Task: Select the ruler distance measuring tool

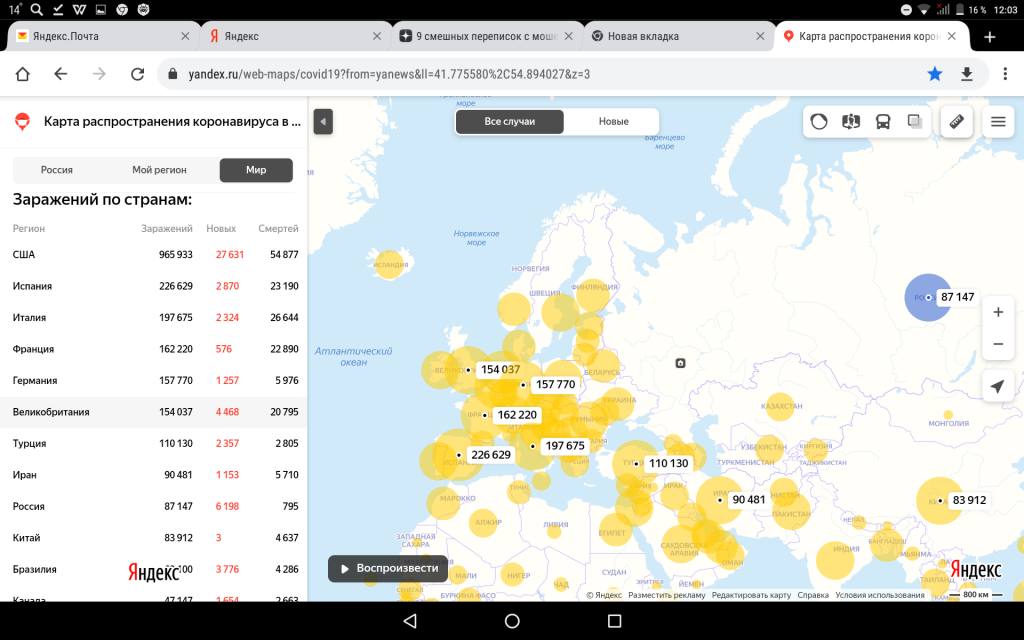Action: 957,122
